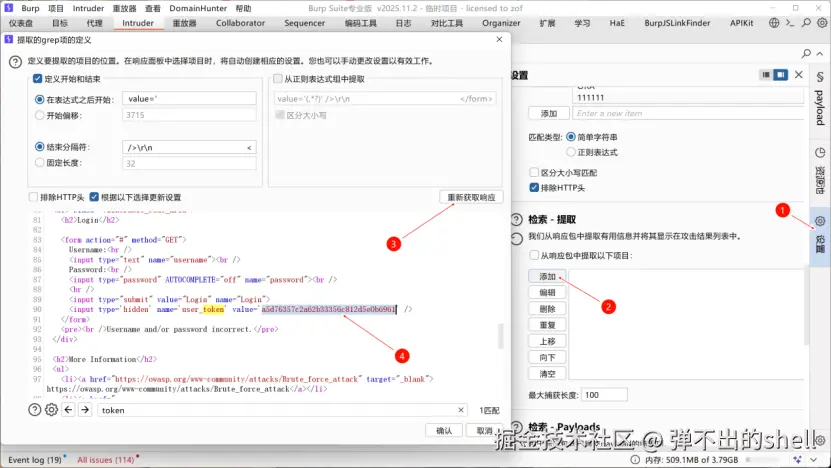Switch to the Collaborator tab
Viewport: 831px width, 468px height.
point(240,23)
